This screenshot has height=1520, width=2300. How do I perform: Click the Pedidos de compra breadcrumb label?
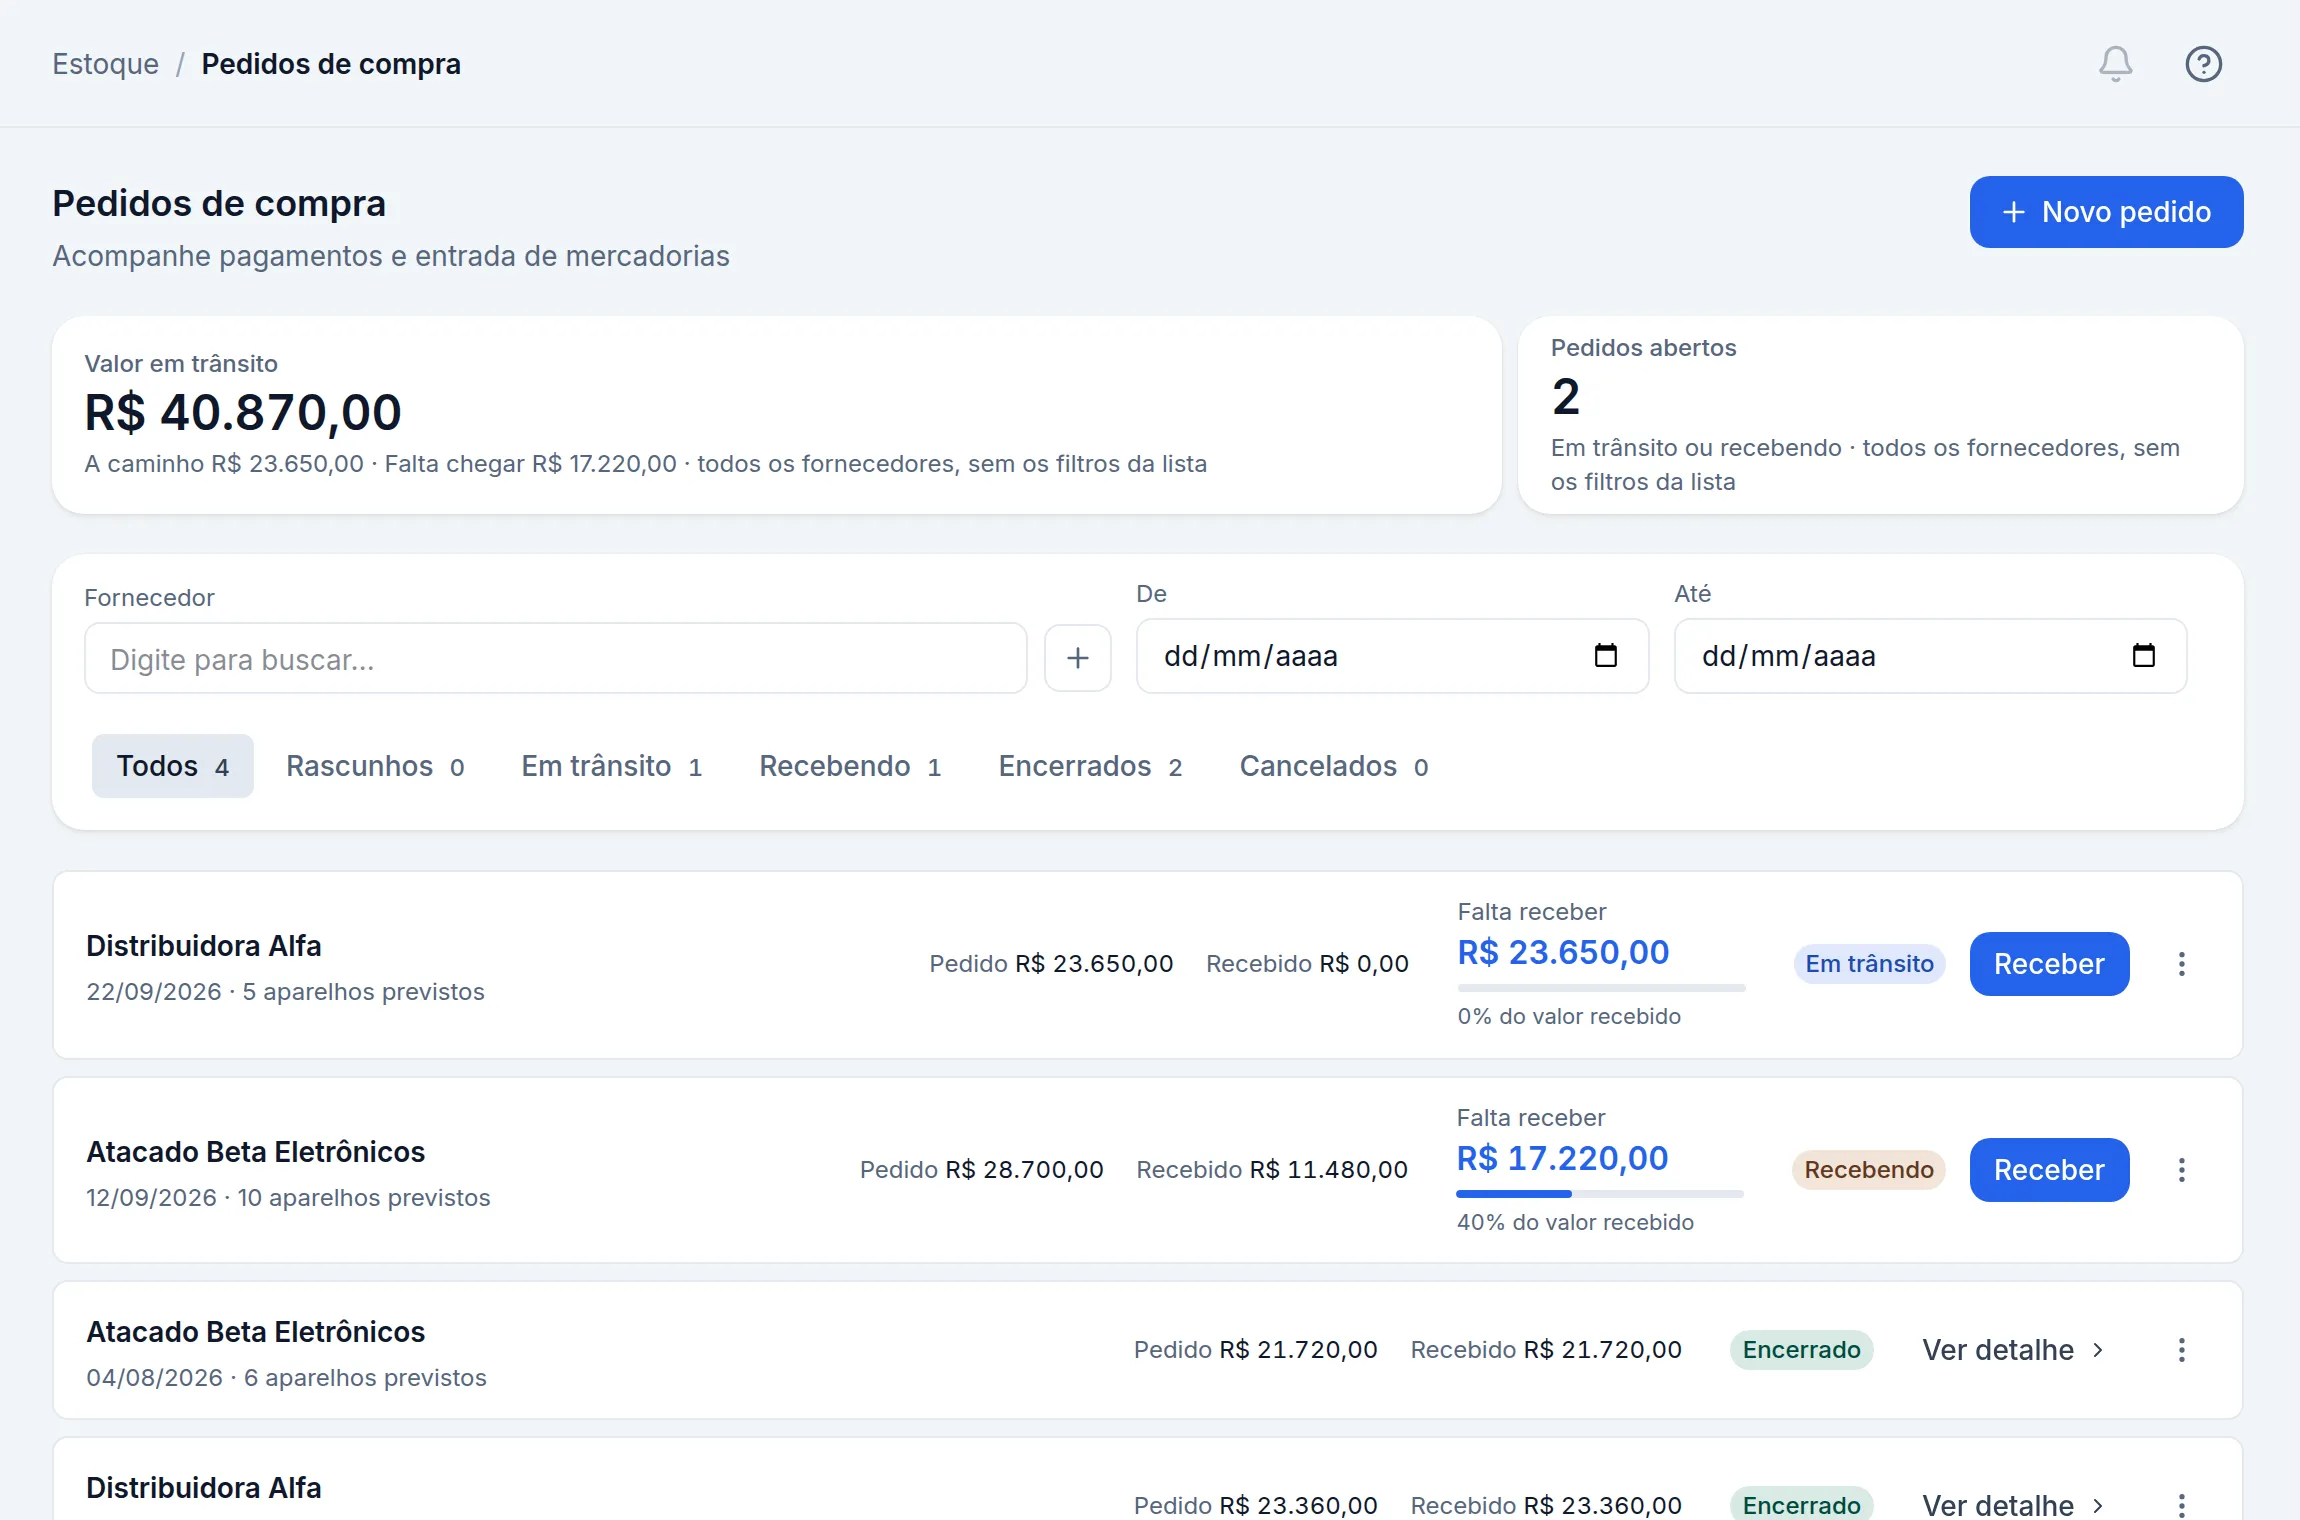(x=331, y=64)
